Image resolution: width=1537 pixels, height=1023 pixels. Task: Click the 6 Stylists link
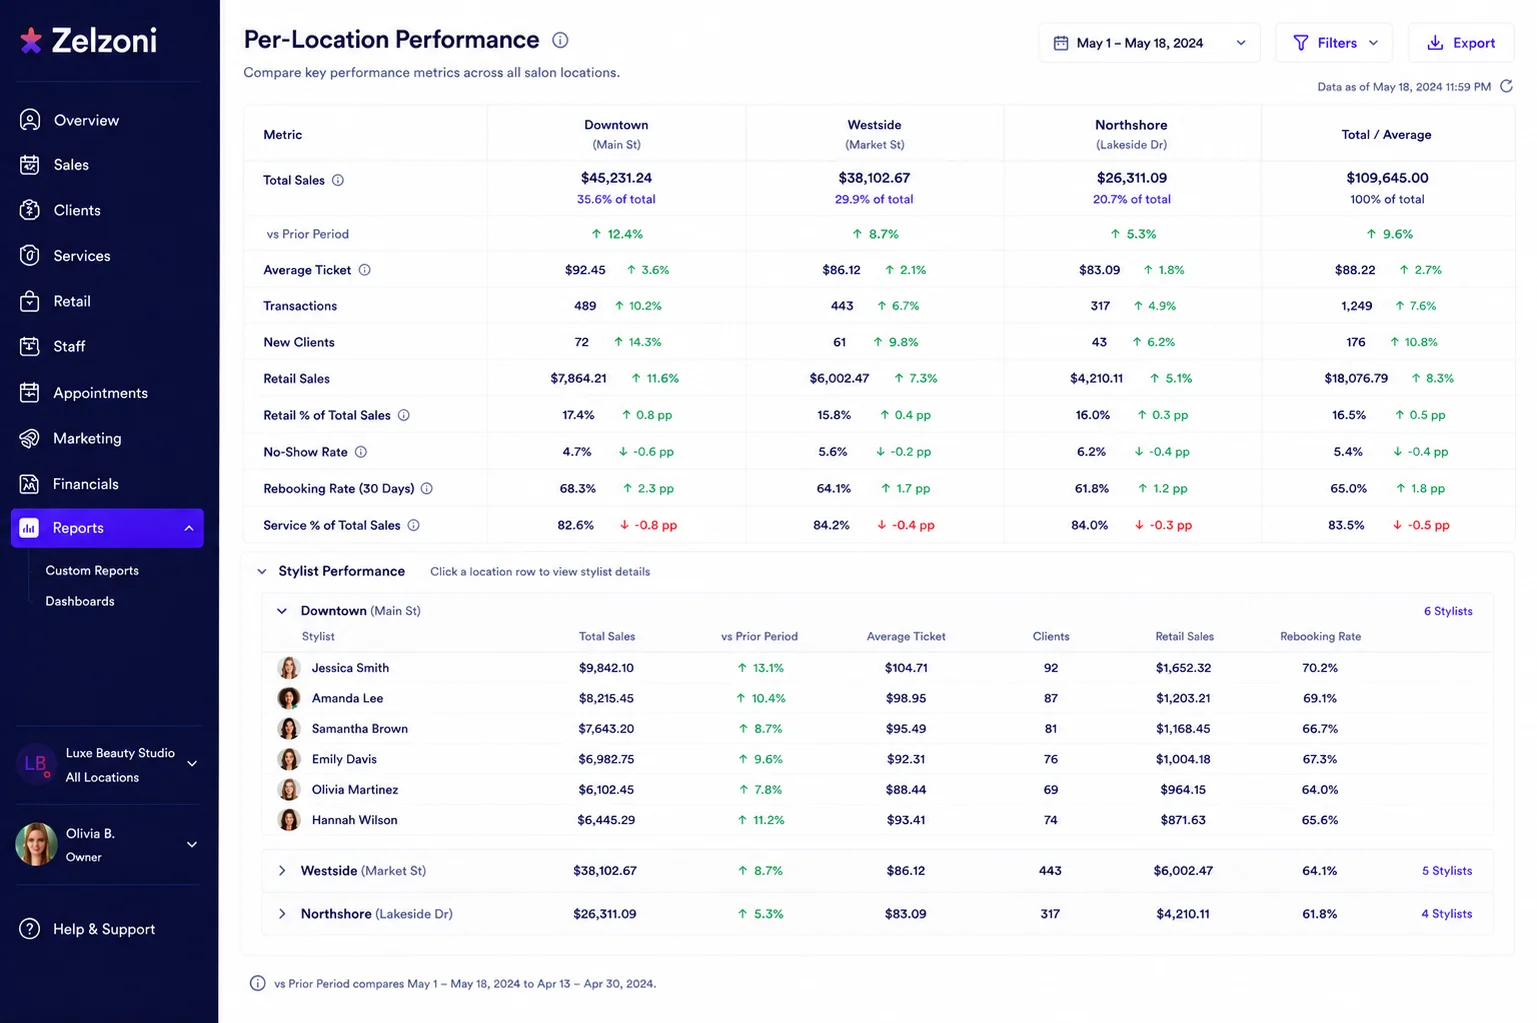click(1448, 611)
